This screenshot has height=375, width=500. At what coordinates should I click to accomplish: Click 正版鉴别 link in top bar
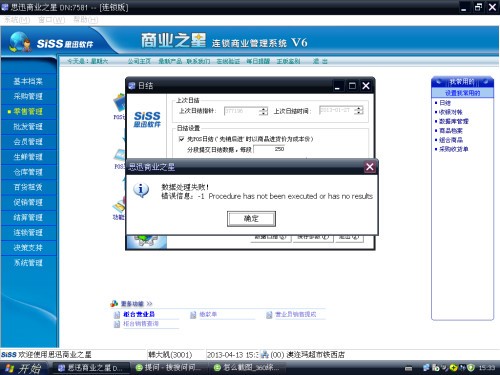click(288, 61)
